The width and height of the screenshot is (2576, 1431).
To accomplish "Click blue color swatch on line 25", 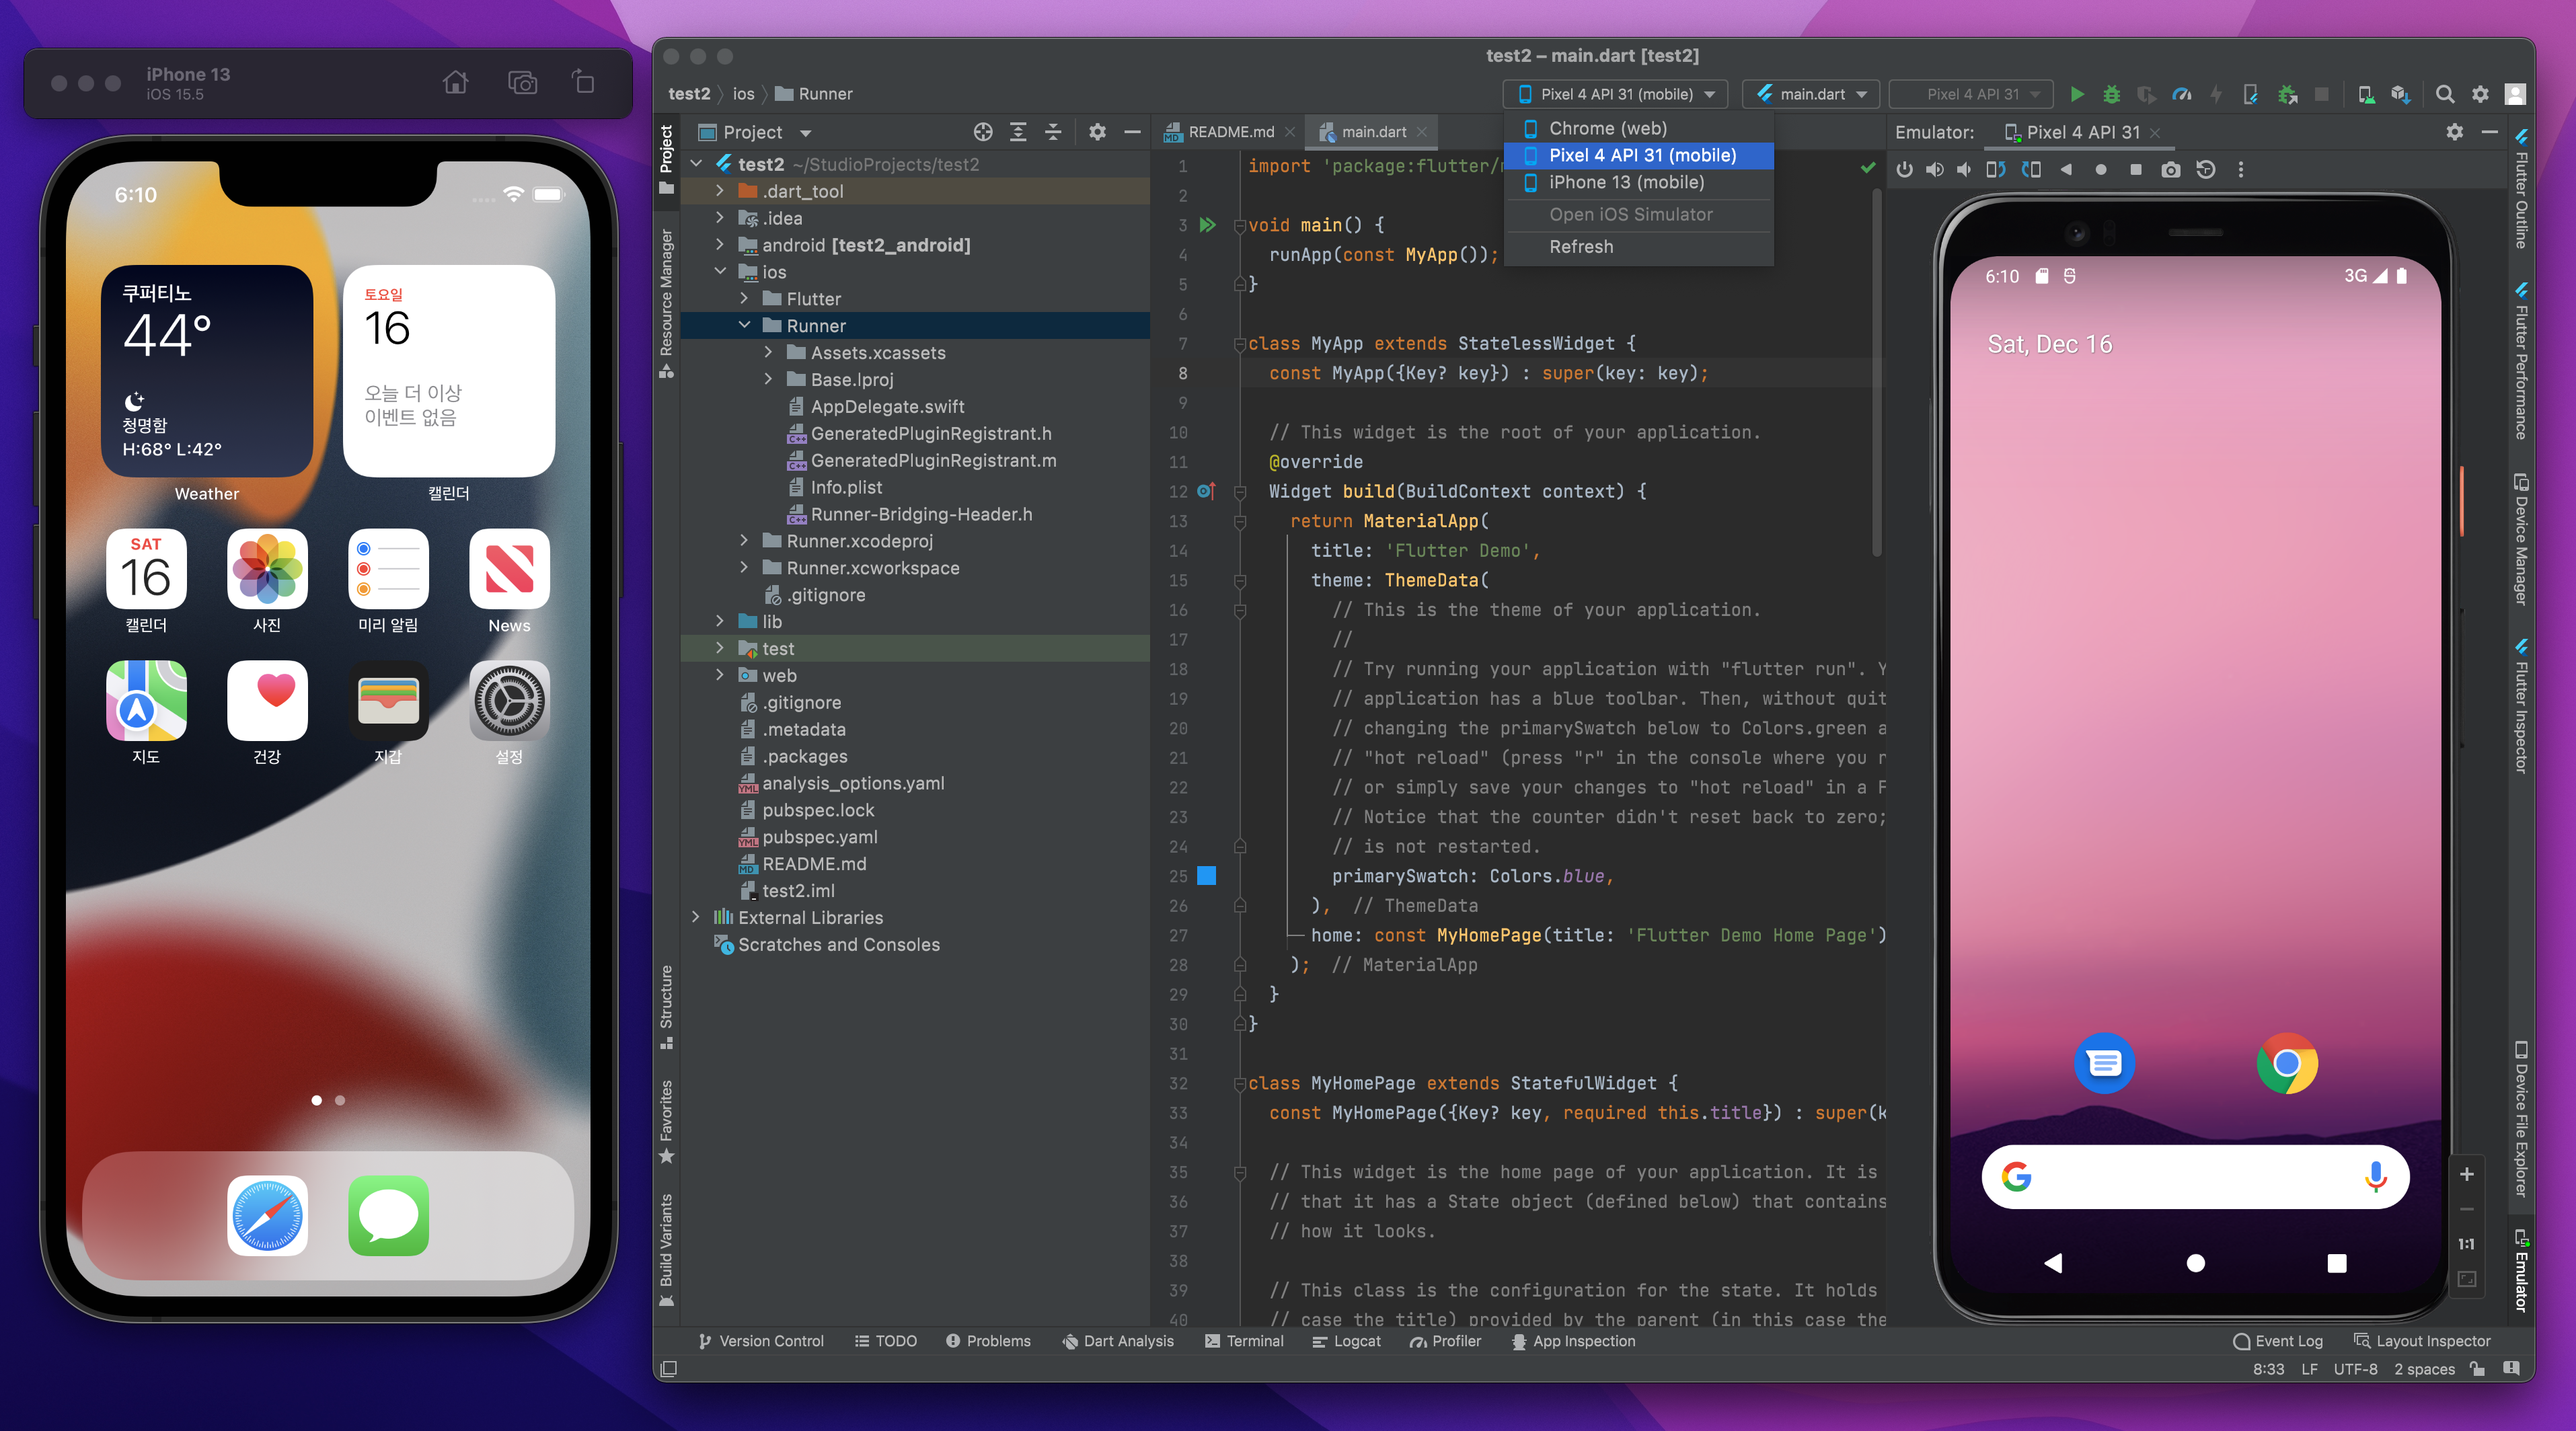I will (1207, 876).
